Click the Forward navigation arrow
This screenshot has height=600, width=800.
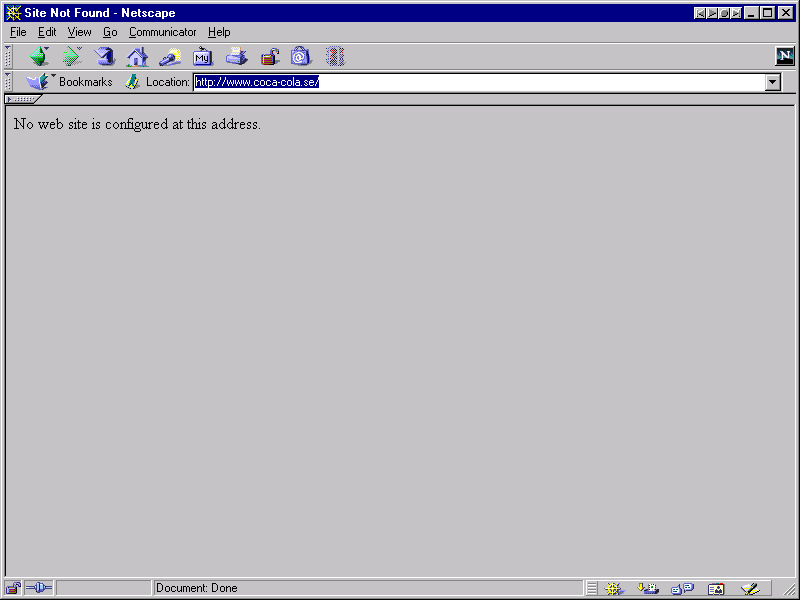pyautogui.click(x=71, y=56)
